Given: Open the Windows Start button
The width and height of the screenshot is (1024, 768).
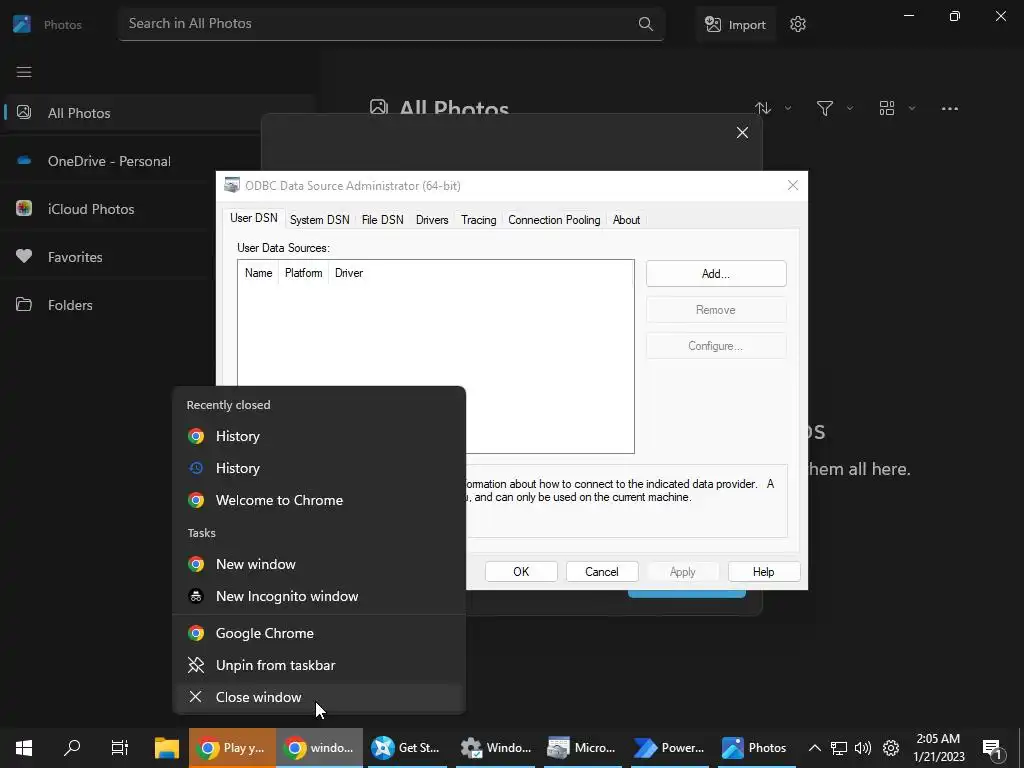Looking at the screenshot, I should pyautogui.click(x=24, y=748).
